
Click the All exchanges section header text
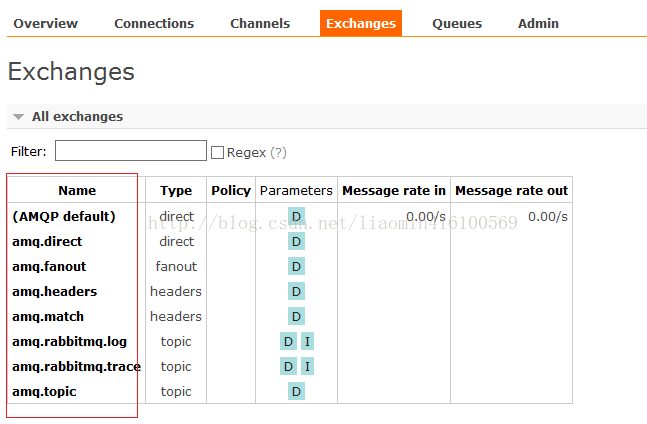tap(78, 117)
